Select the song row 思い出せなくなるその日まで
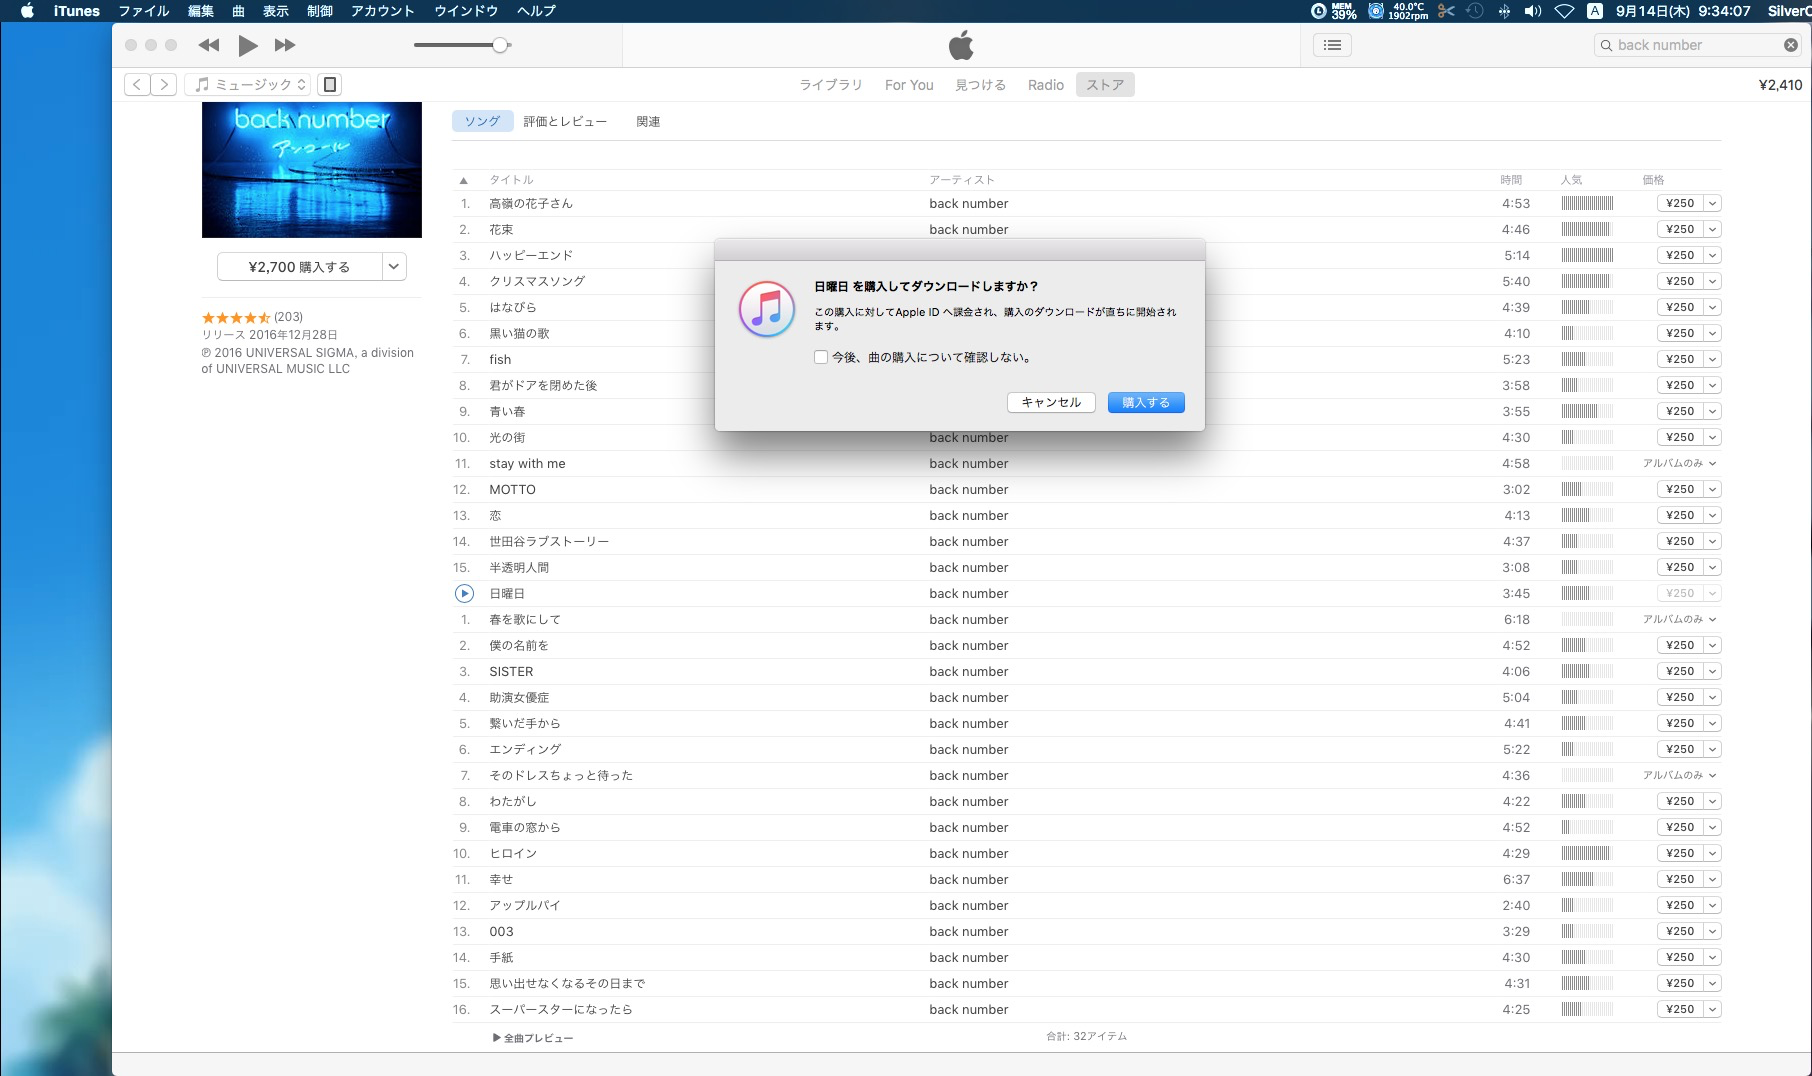This screenshot has width=1812, height=1076. [1087, 984]
